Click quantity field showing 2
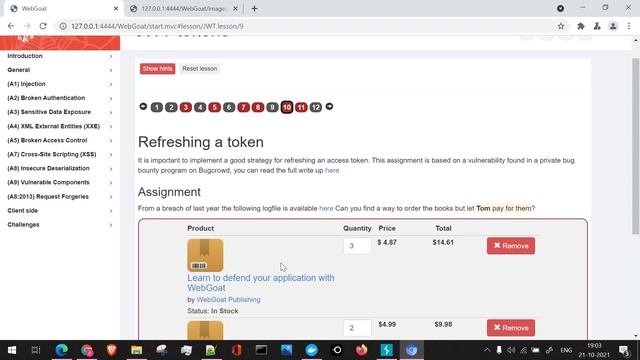Screen dimensions: 640x360 tap(357, 328)
